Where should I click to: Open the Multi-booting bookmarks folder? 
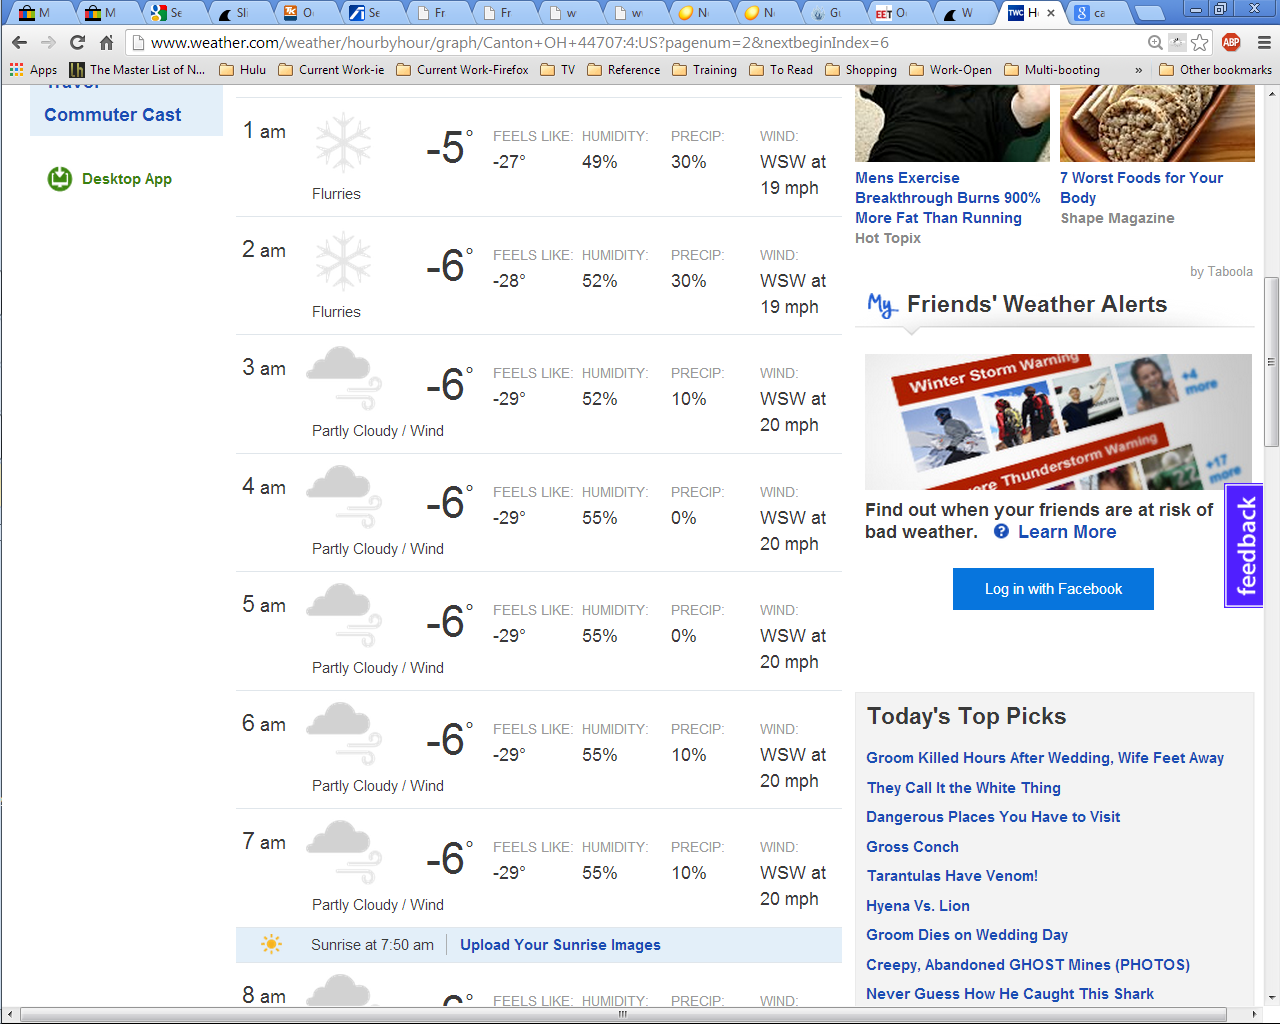tap(1051, 70)
